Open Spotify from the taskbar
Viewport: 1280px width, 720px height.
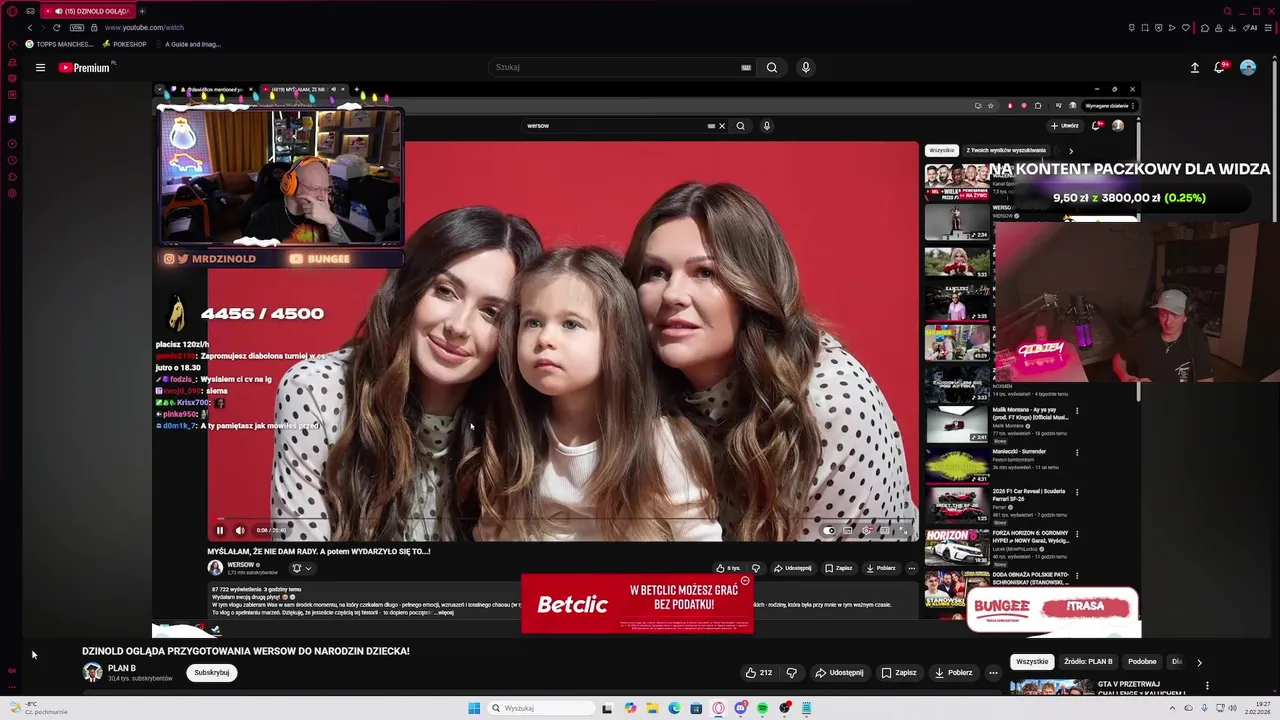[762, 708]
